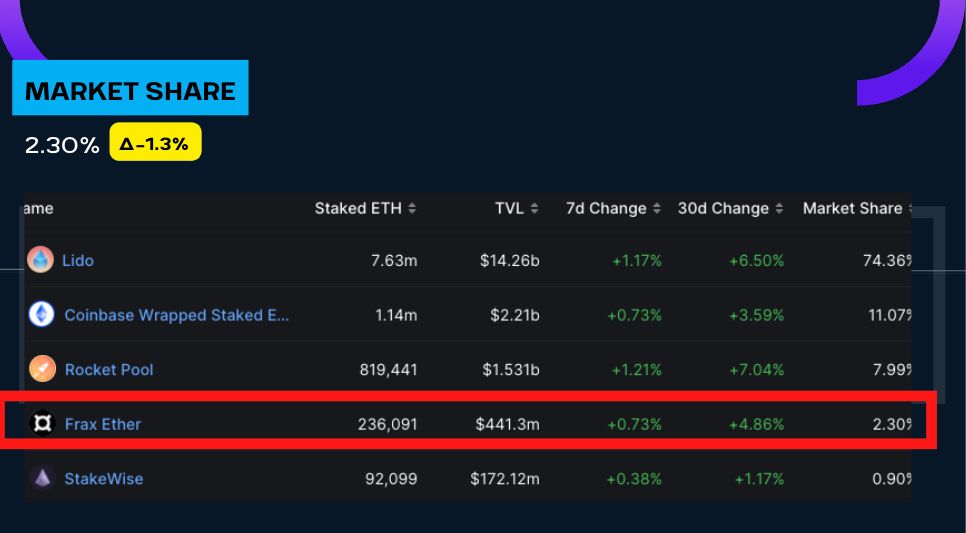Click the StakeWise logo icon

[41, 478]
